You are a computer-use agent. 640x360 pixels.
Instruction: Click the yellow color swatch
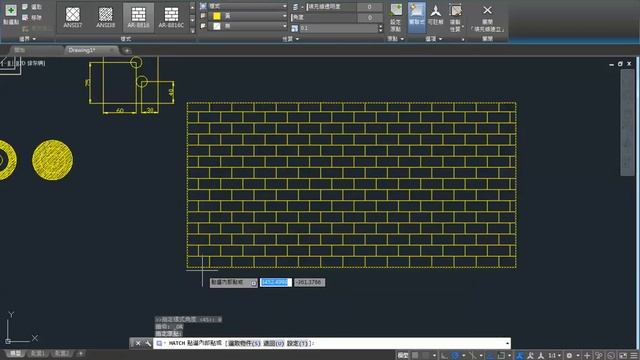(x=217, y=16)
